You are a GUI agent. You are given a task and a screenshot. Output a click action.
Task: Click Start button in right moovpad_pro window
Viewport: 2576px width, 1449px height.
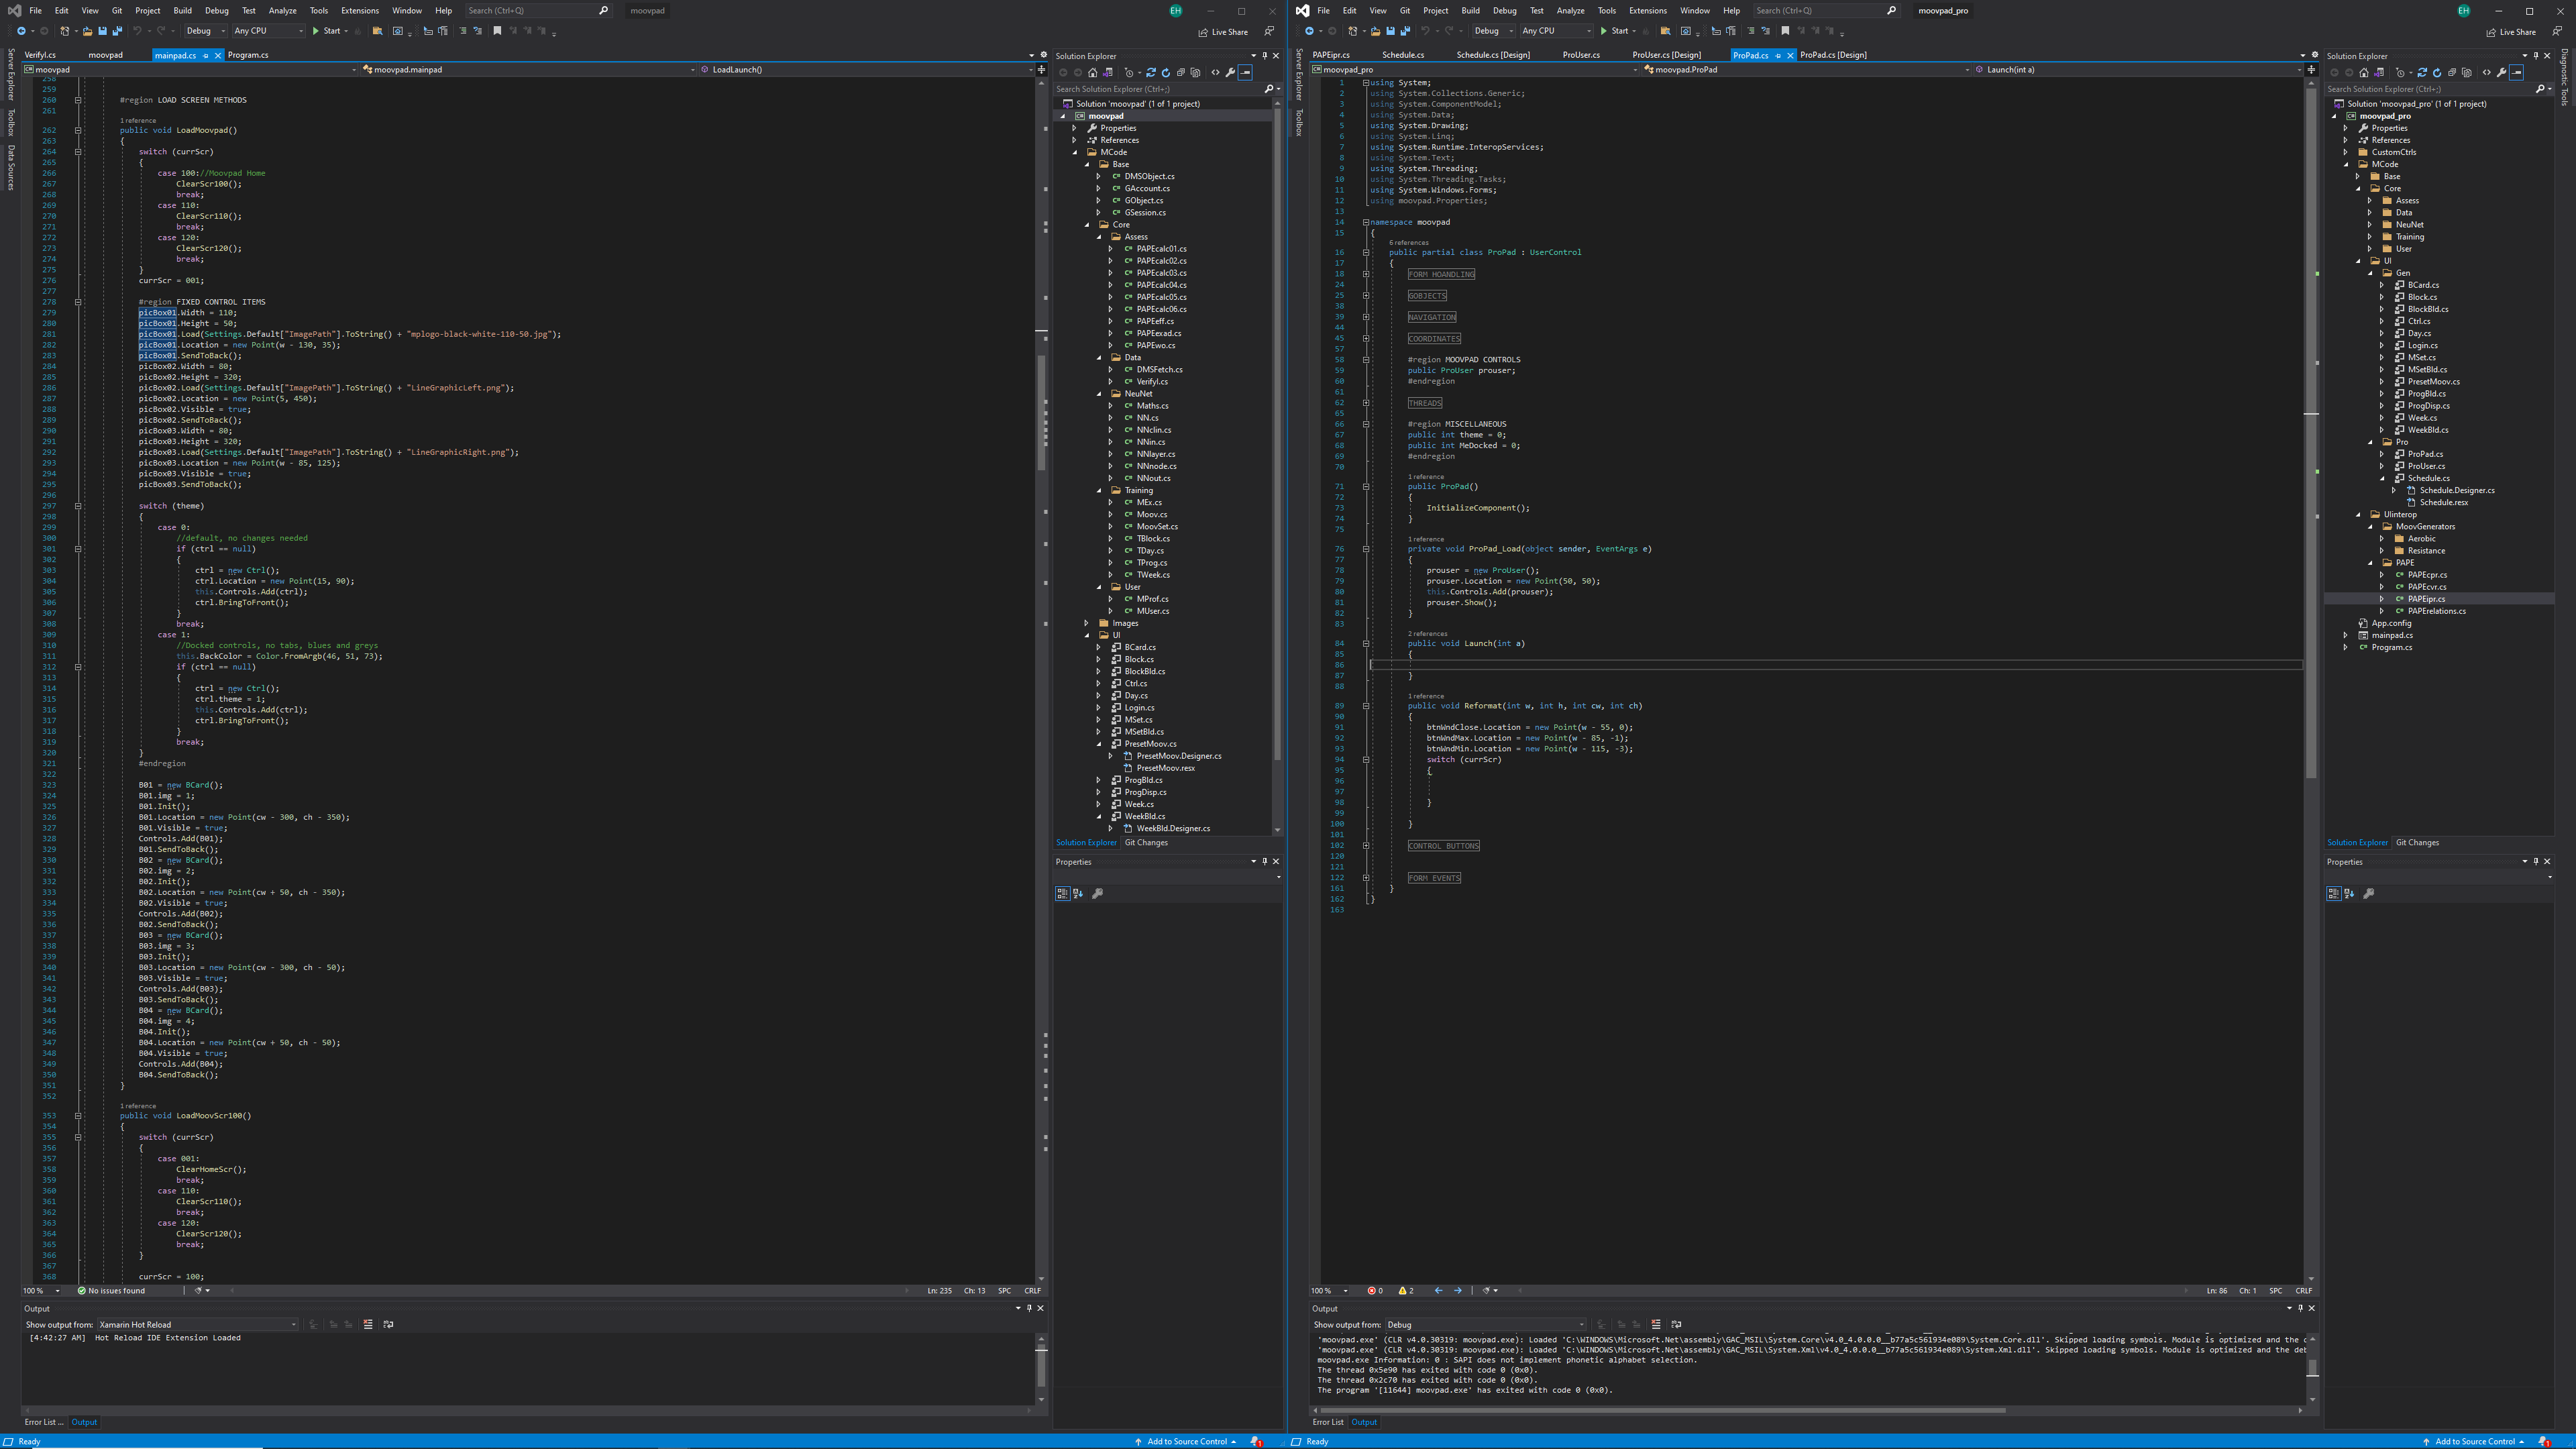(1614, 31)
